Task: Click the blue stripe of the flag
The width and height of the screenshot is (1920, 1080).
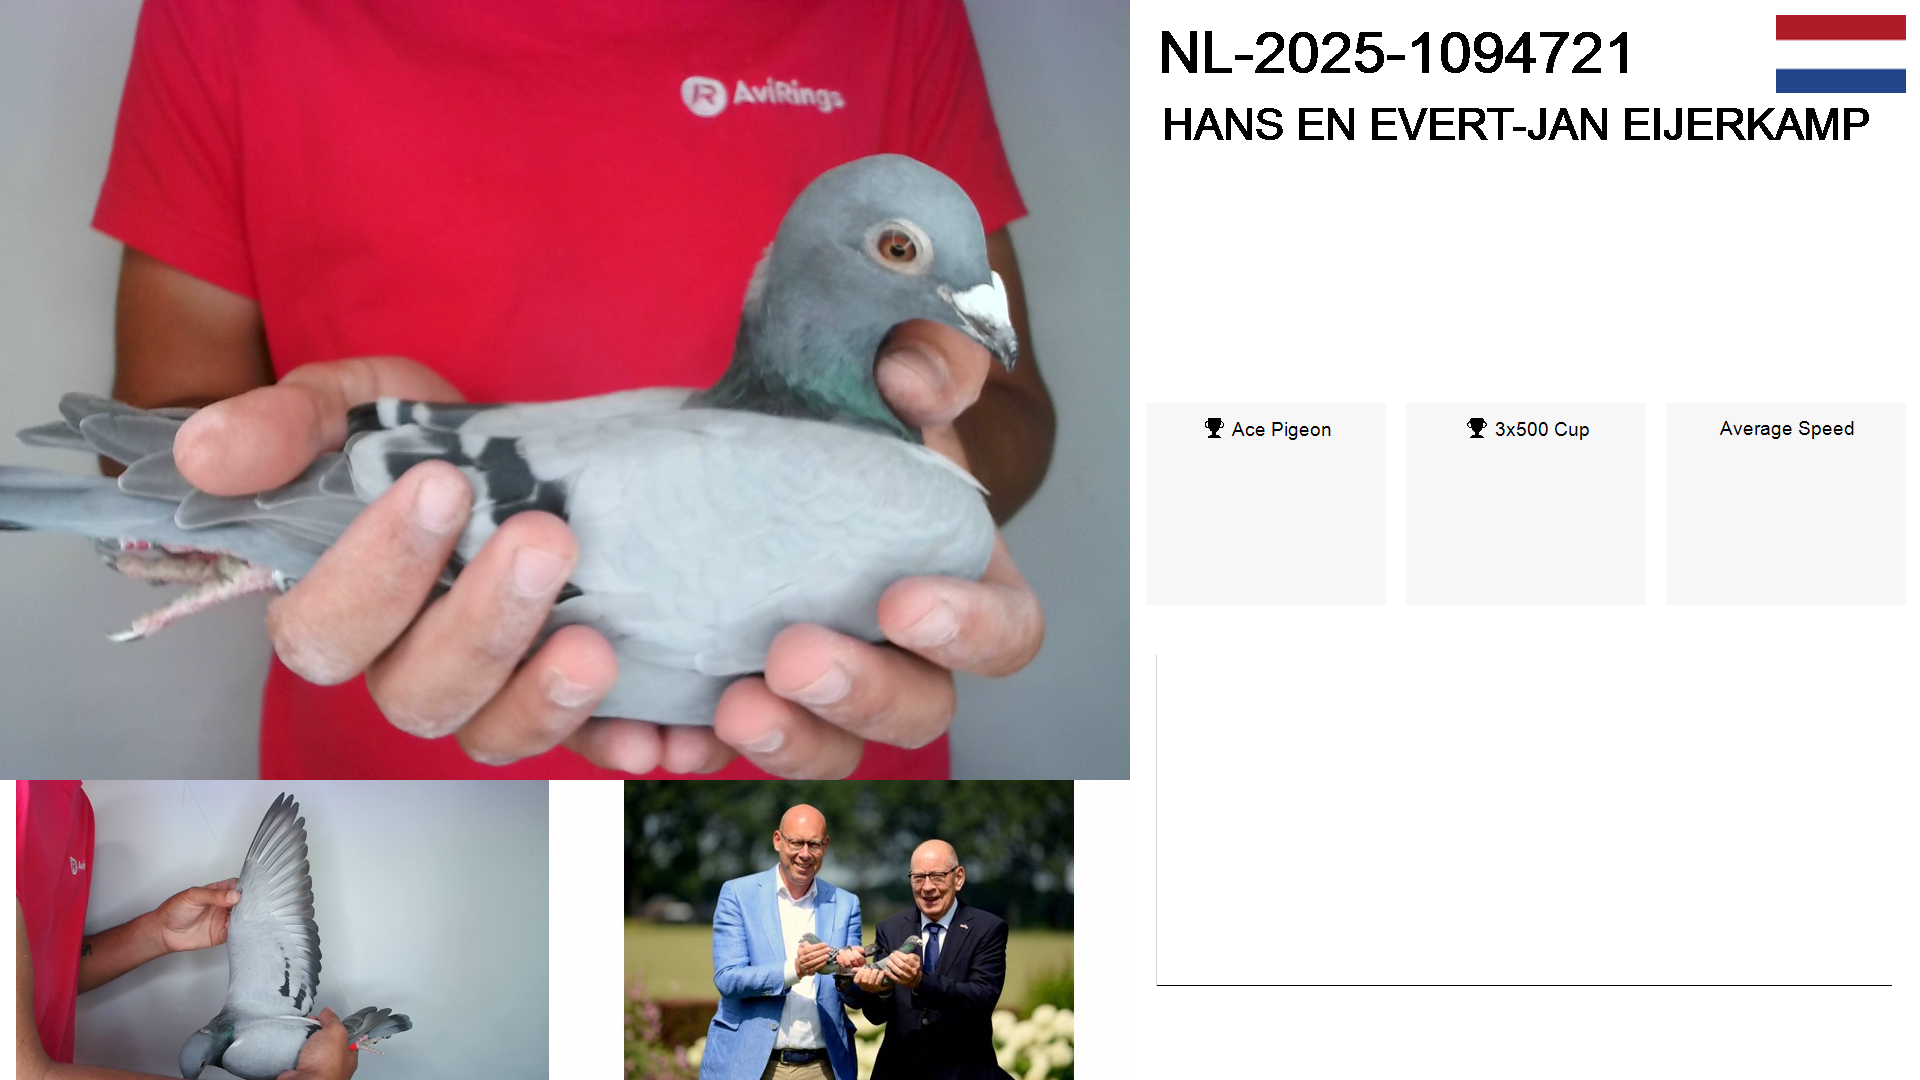Action: click(x=1840, y=80)
